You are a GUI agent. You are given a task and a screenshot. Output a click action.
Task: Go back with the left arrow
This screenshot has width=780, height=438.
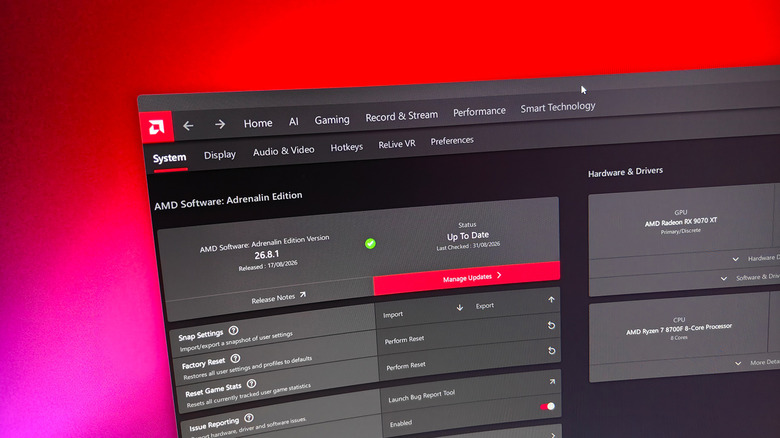tap(188, 126)
